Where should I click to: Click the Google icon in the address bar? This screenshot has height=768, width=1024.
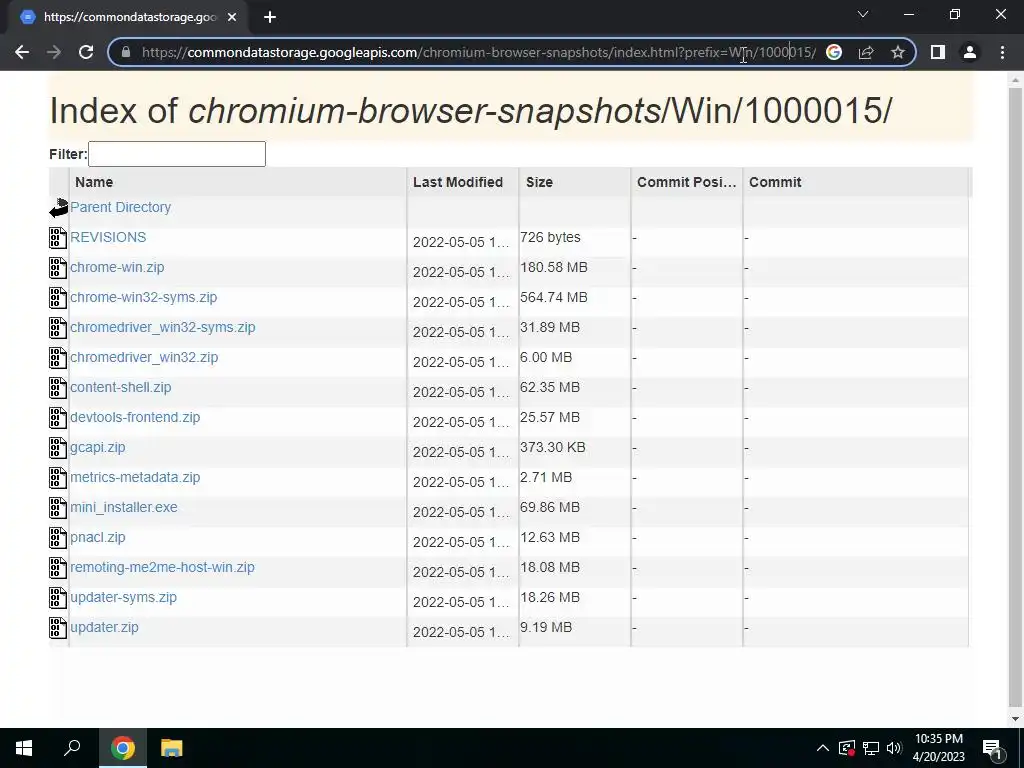pyautogui.click(x=833, y=52)
